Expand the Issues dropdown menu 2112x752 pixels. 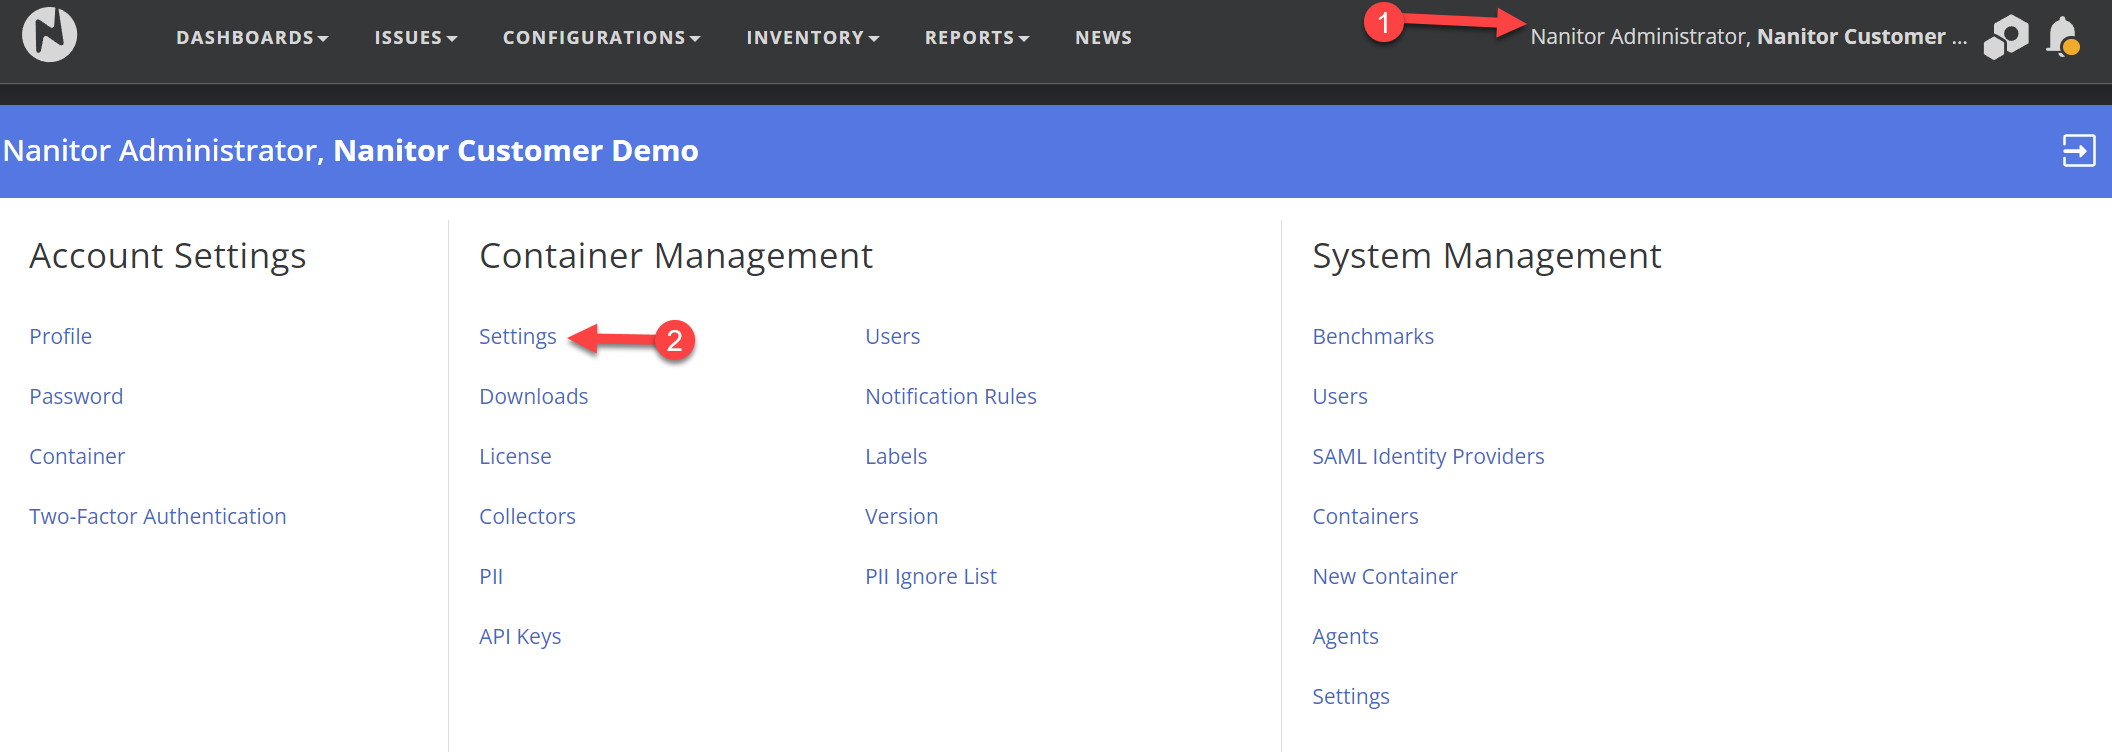[415, 38]
